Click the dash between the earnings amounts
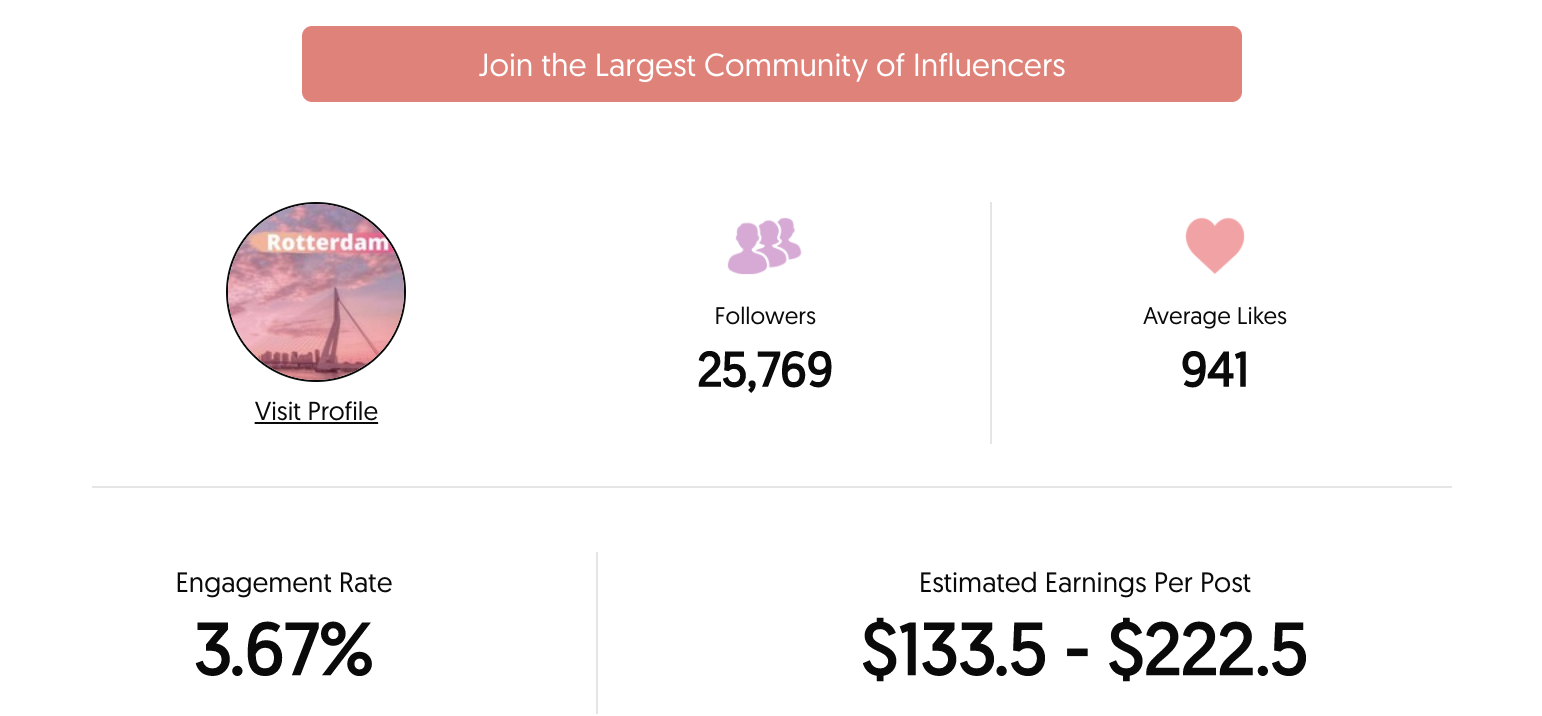Viewport: 1542px width, 716px height. pyautogui.click(x=1078, y=652)
